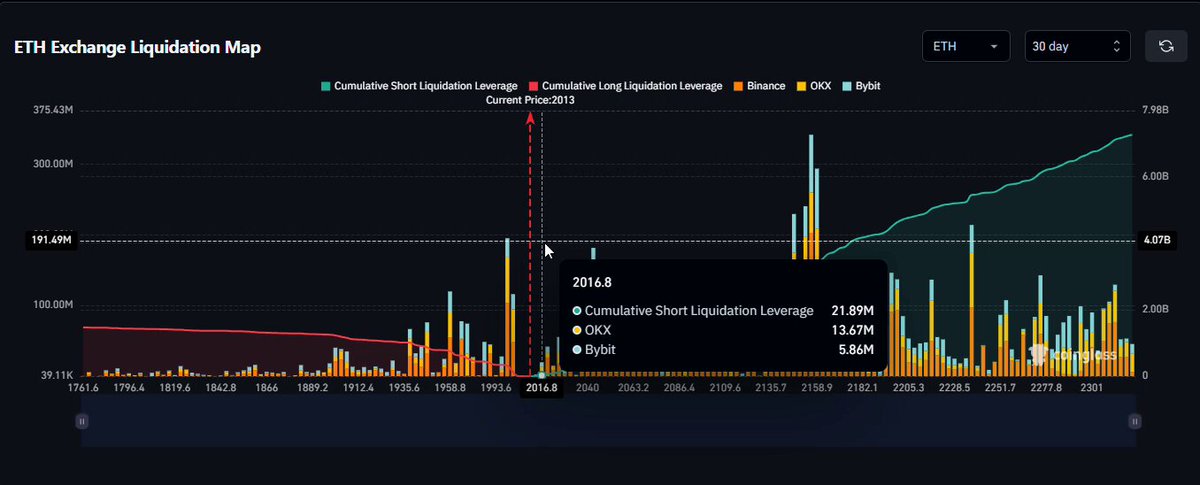Screen dimensions: 1200x485
Task: Click the tooltip price header 2016.8
Action: pyautogui.click(x=594, y=283)
